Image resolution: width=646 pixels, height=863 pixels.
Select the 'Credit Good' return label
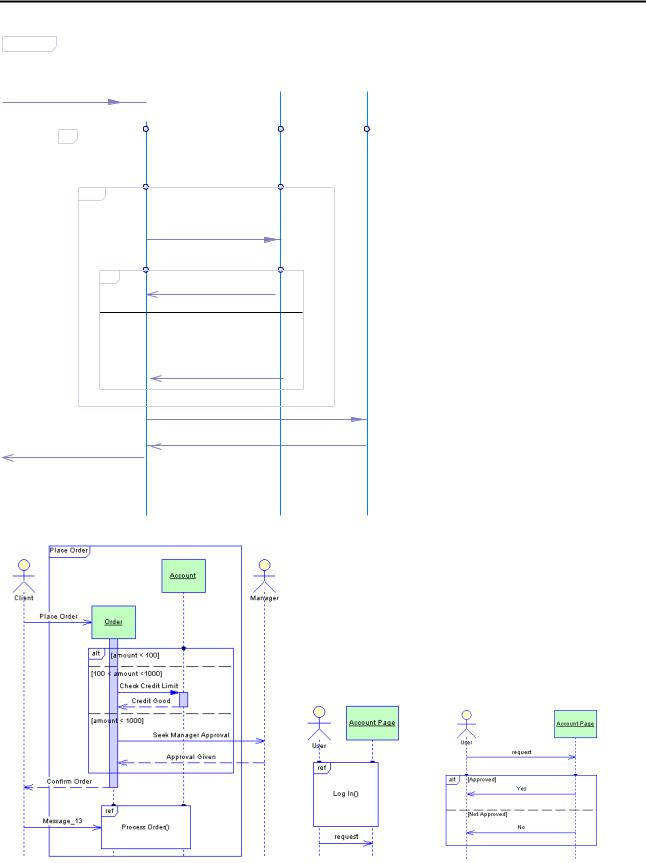[151, 701]
